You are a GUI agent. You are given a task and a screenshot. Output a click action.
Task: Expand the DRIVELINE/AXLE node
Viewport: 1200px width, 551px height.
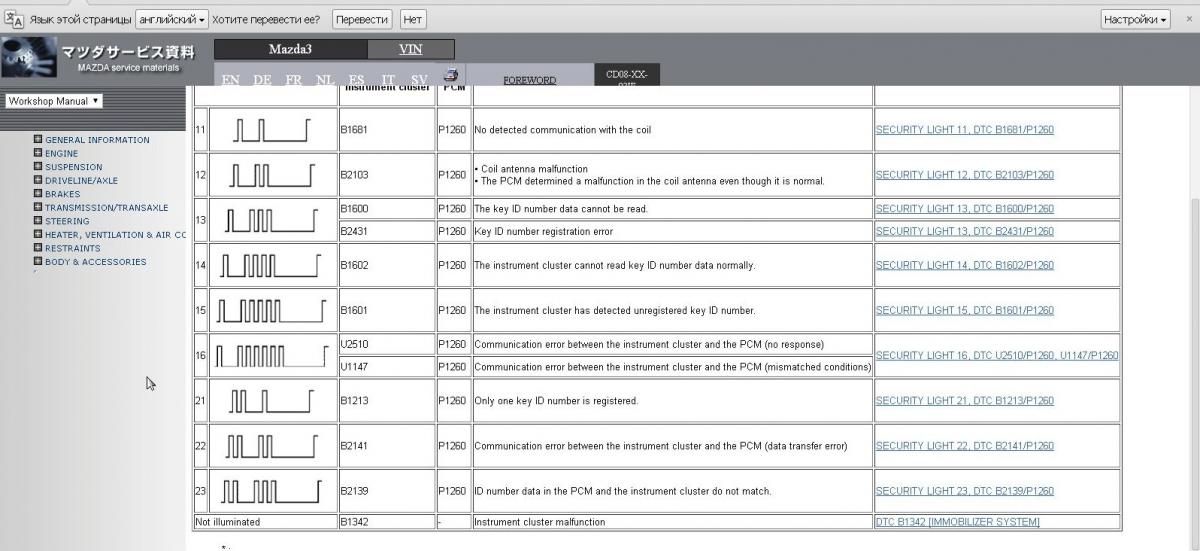click(38, 180)
